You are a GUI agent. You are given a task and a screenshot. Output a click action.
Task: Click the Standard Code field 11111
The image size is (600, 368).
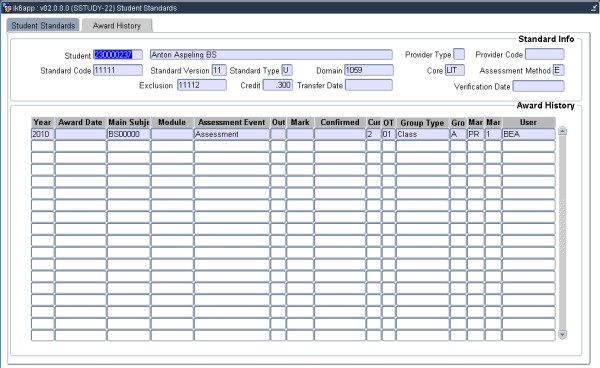118,70
